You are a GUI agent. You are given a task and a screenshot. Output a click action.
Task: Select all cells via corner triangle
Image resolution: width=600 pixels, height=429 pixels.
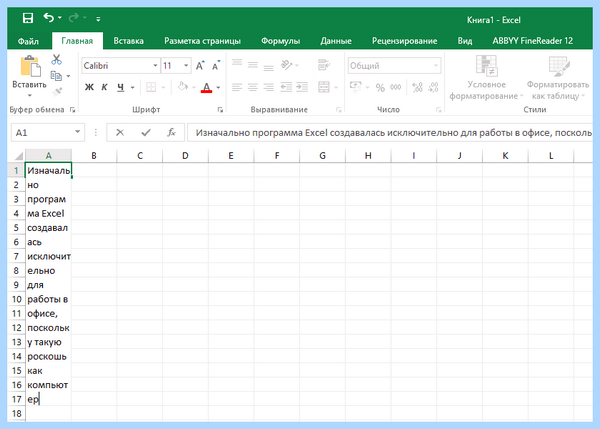click(x=18, y=156)
